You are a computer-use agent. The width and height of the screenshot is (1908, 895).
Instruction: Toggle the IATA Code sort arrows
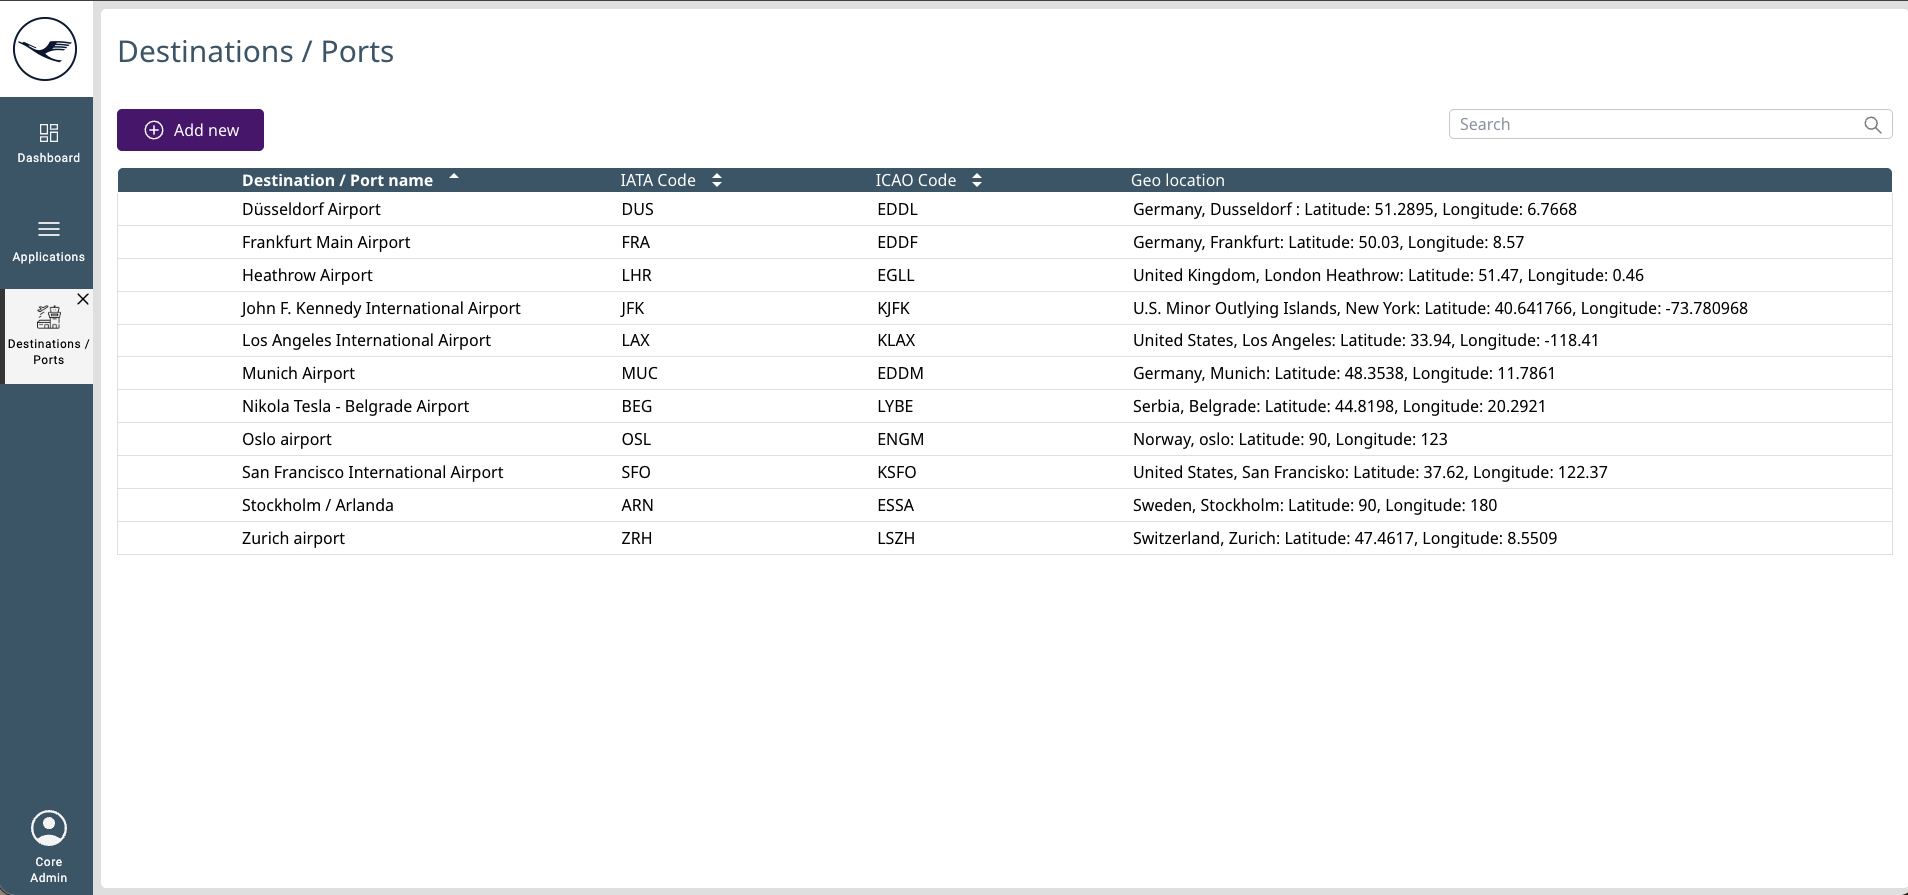coord(717,180)
